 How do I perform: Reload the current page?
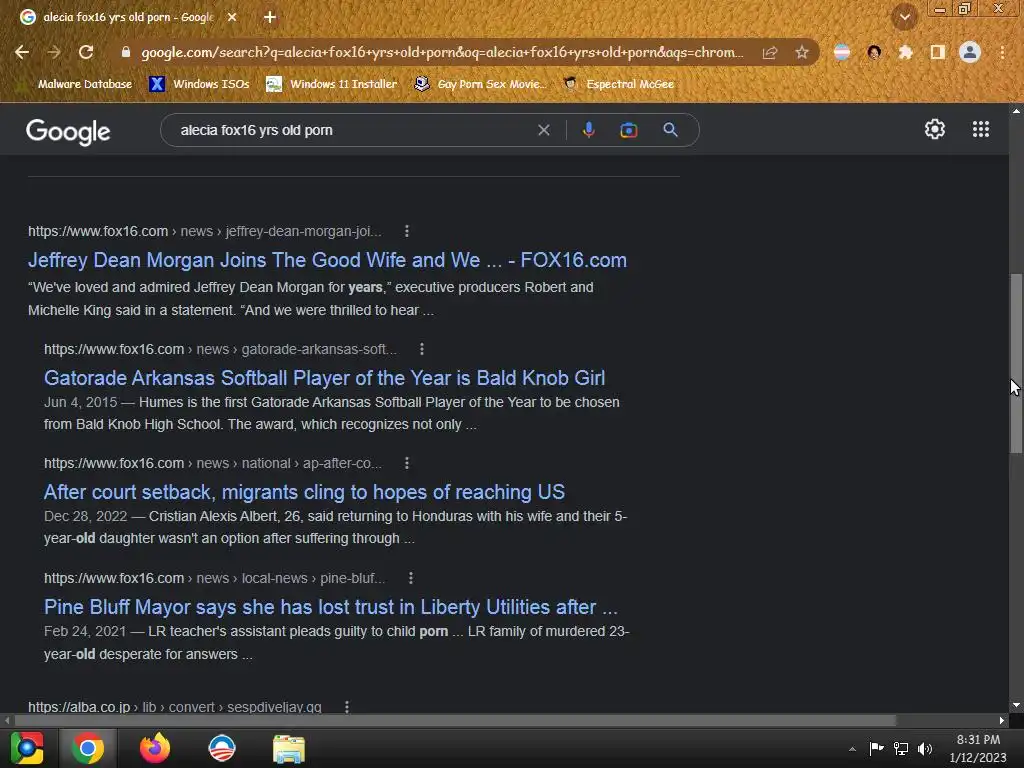click(86, 52)
